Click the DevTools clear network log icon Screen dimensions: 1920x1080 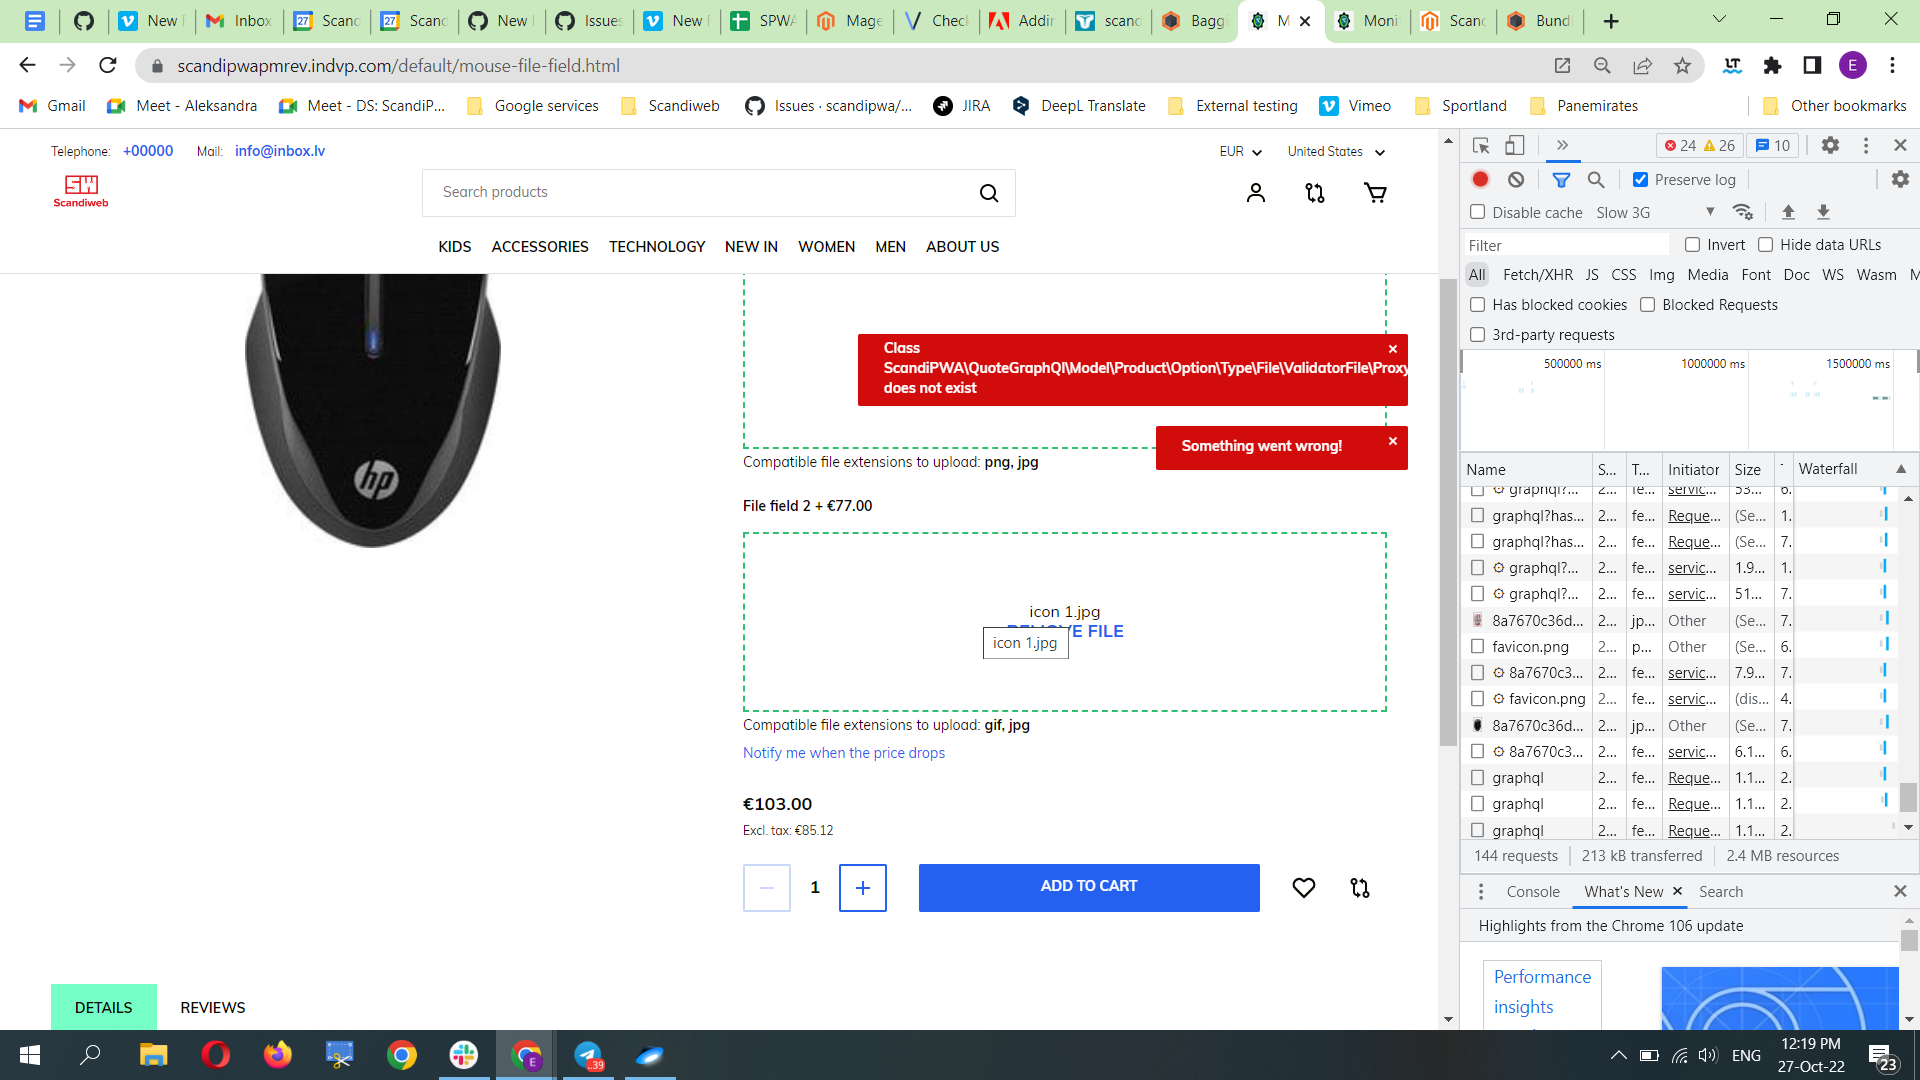click(x=1516, y=180)
